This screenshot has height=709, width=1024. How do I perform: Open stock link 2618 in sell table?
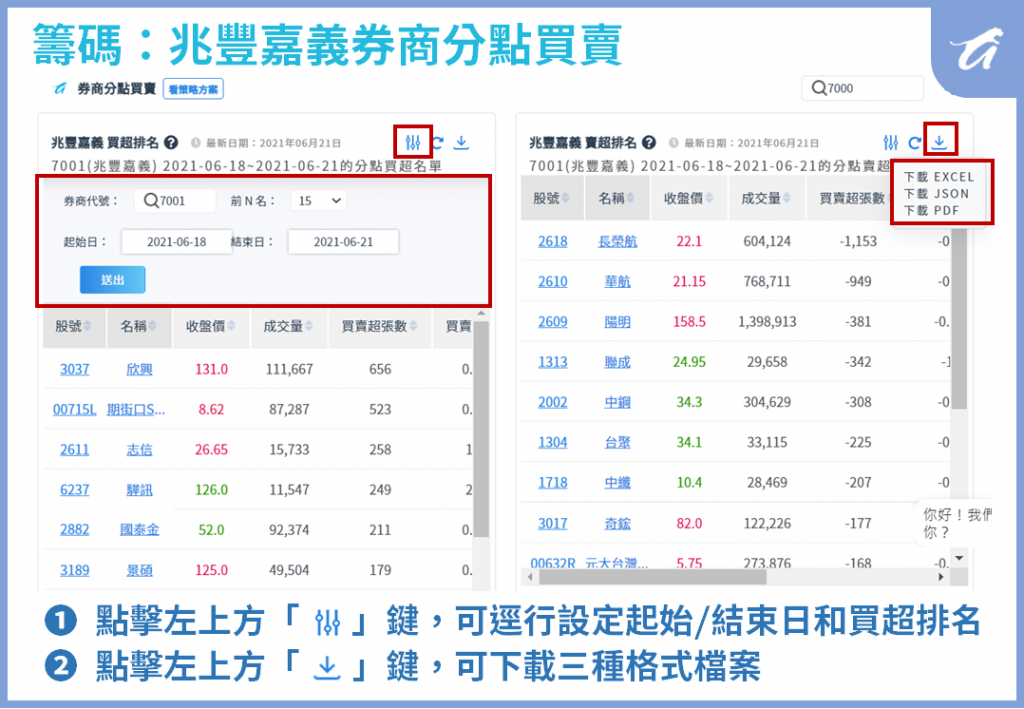552,242
